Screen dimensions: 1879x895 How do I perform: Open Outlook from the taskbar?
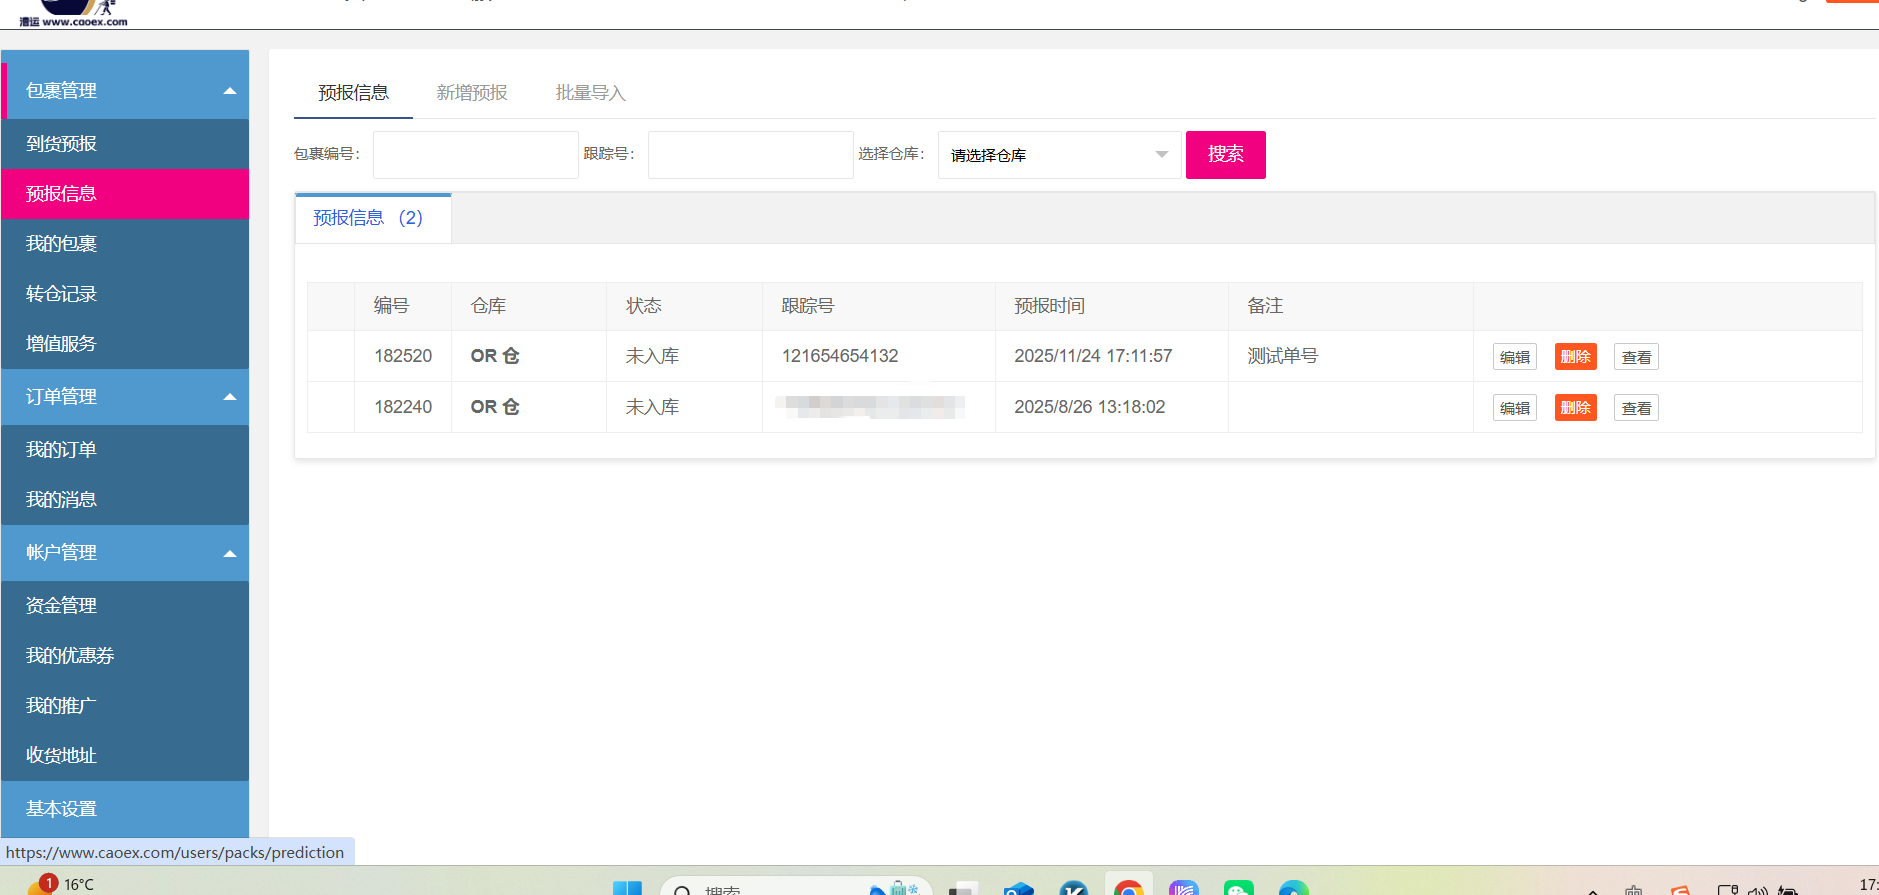tap(1018, 888)
